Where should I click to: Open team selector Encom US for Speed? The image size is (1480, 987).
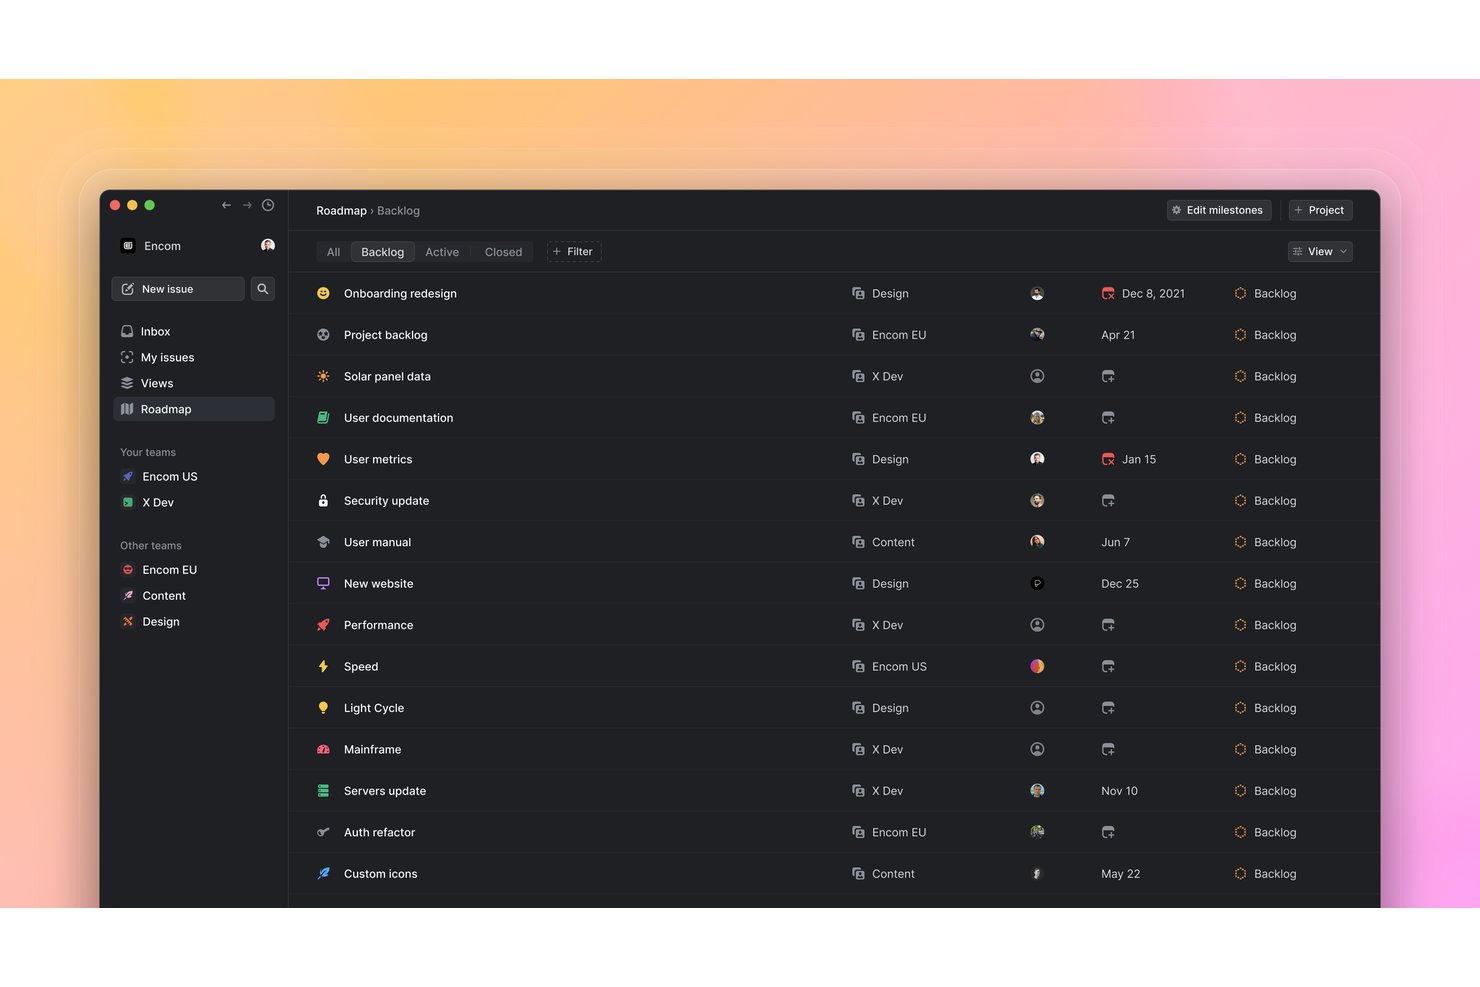(889, 667)
